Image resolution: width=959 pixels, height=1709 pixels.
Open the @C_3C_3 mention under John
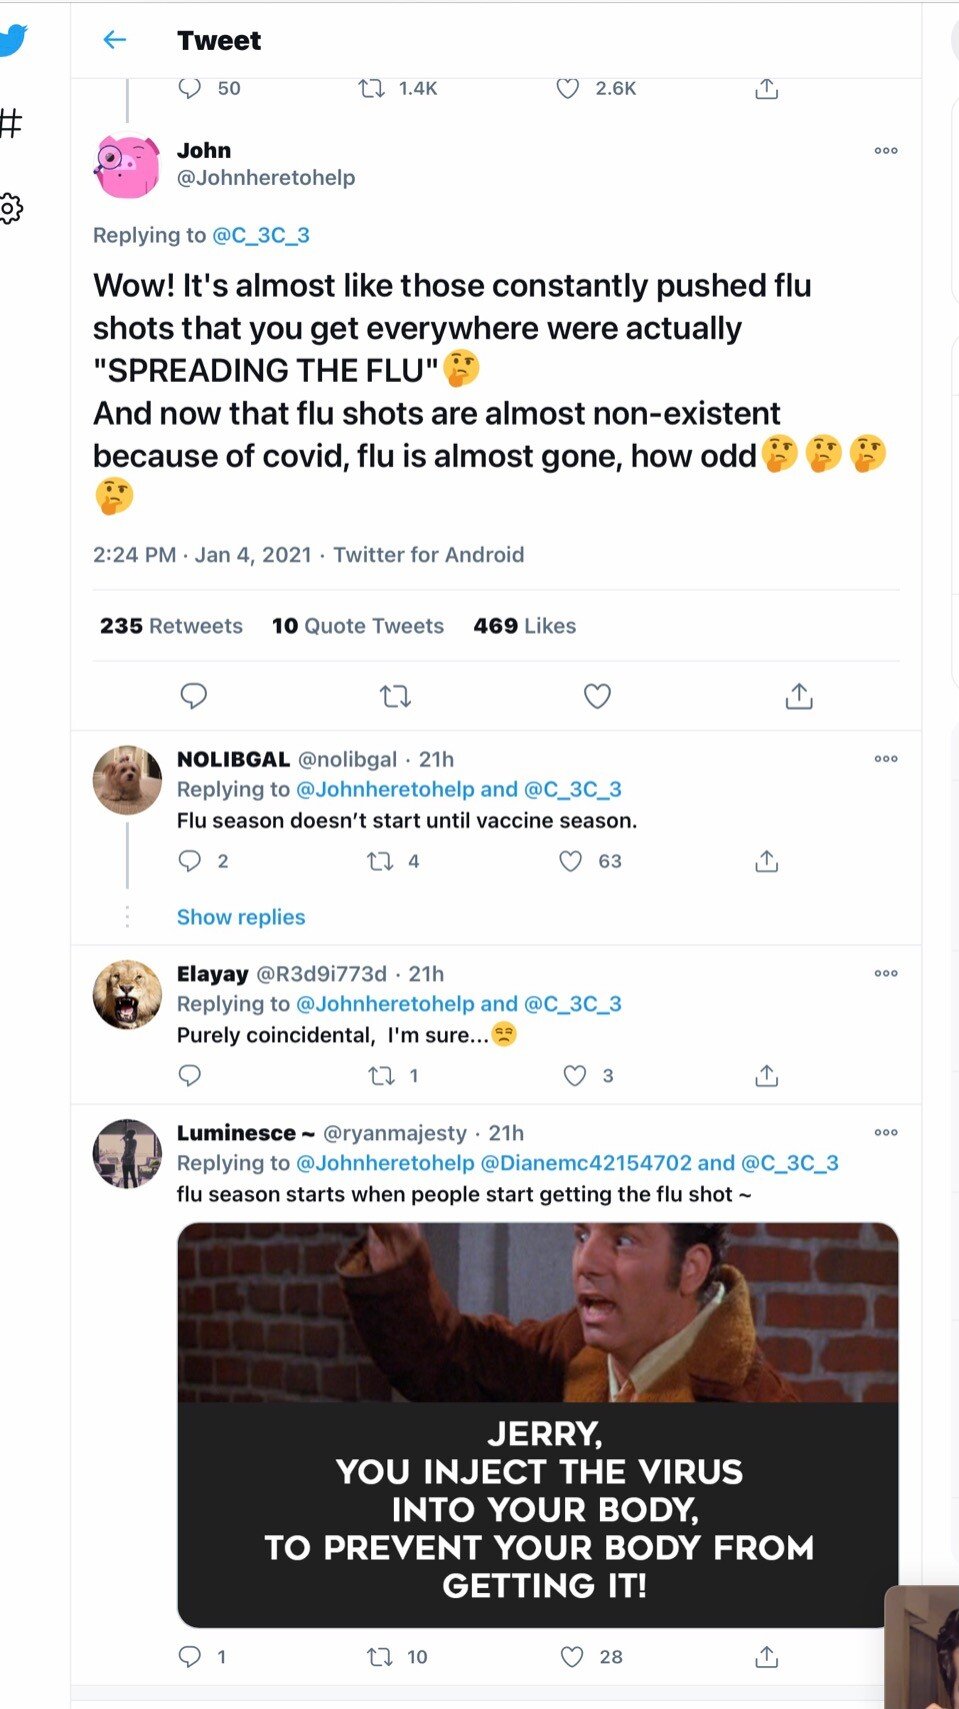coord(261,235)
